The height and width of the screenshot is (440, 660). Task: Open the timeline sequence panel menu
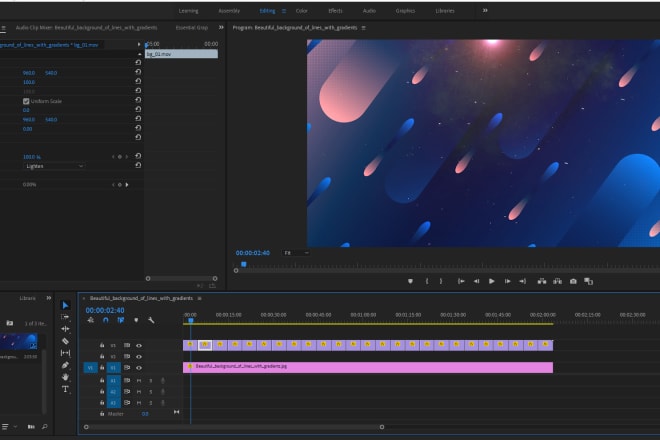[200, 298]
